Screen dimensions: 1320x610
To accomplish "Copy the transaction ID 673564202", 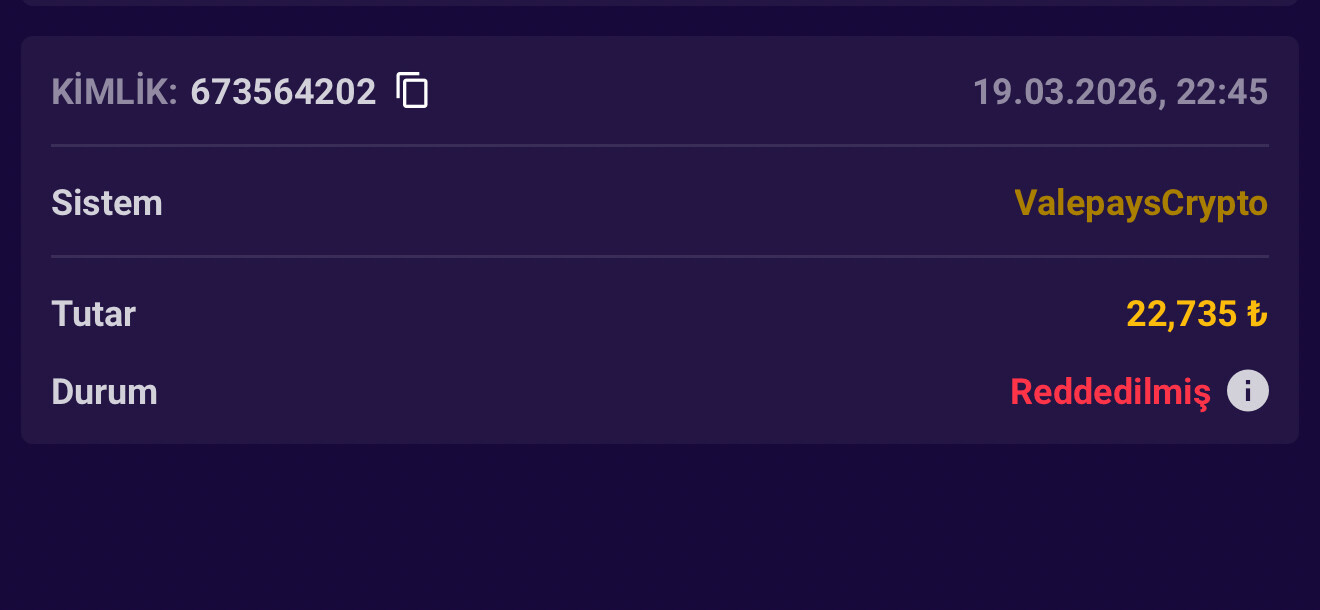I will (x=412, y=91).
